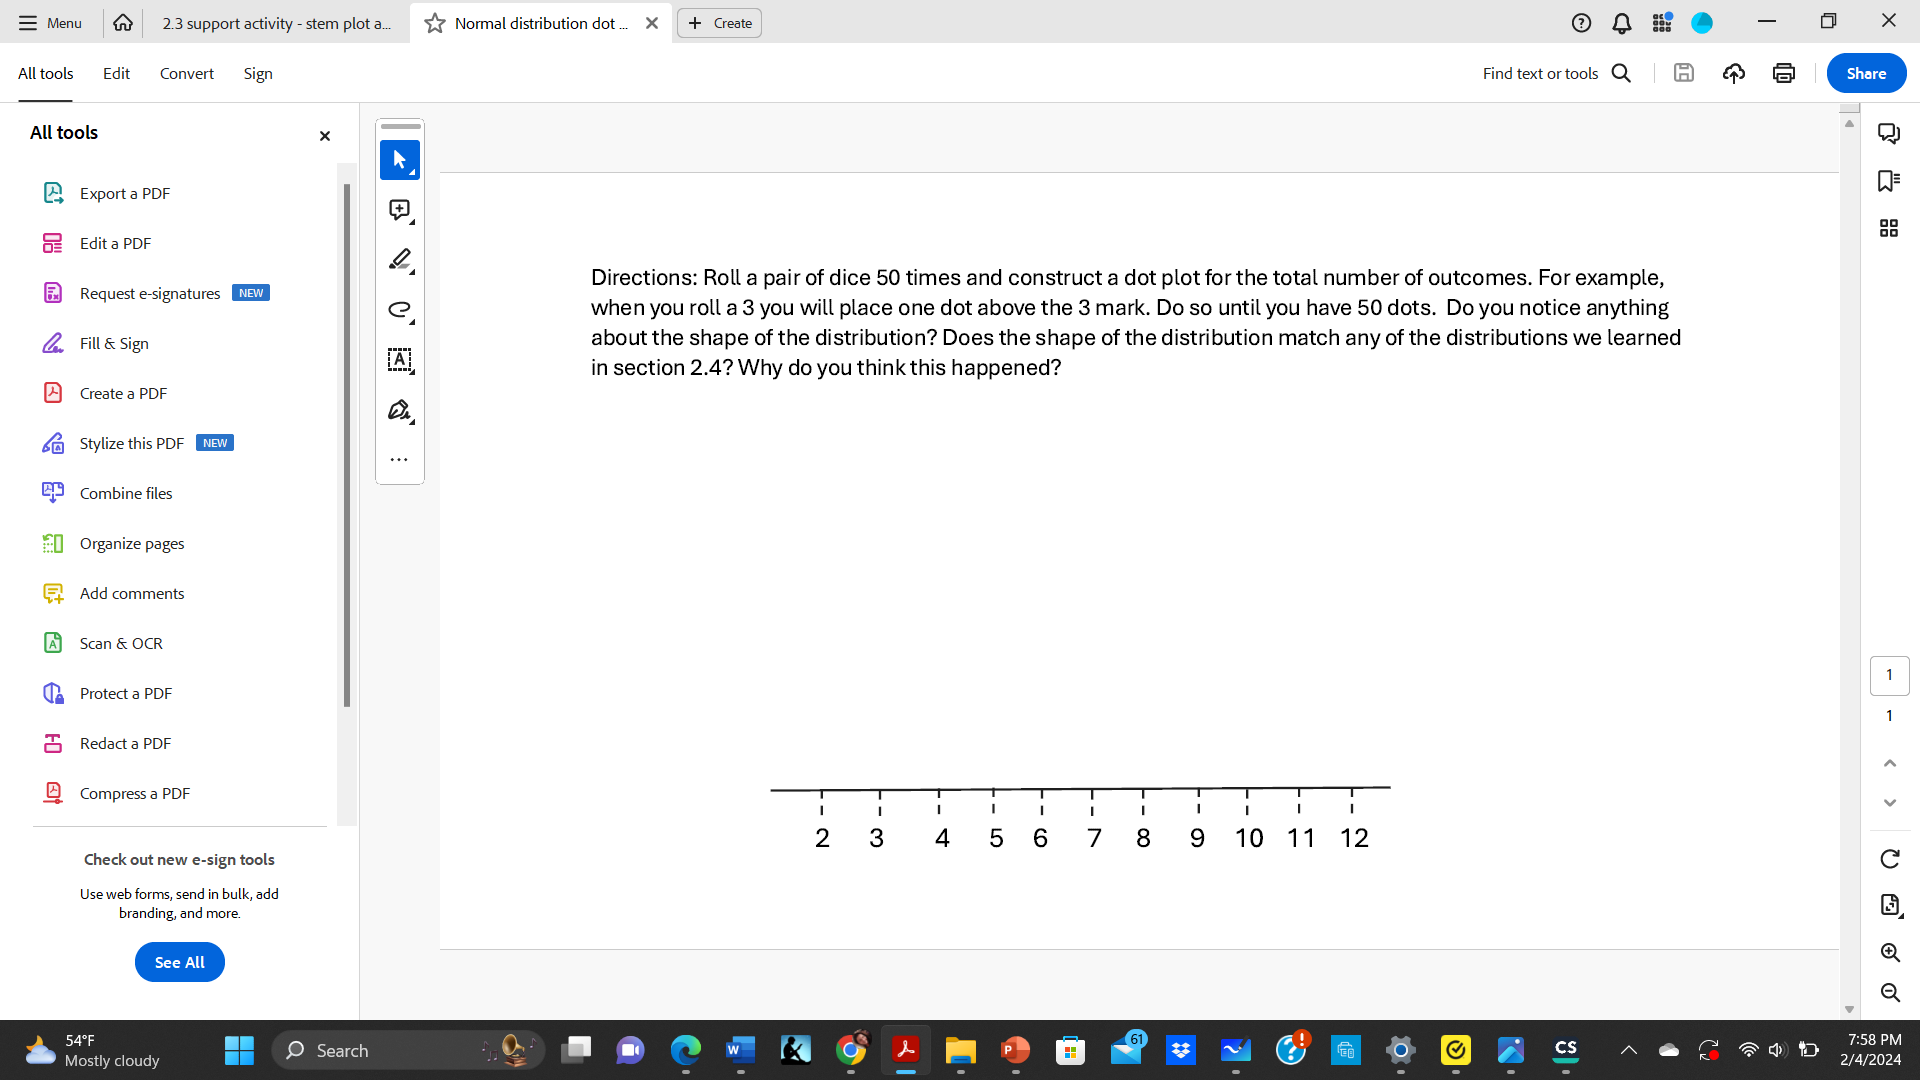Open the Bookmarks panel

click(x=1890, y=181)
